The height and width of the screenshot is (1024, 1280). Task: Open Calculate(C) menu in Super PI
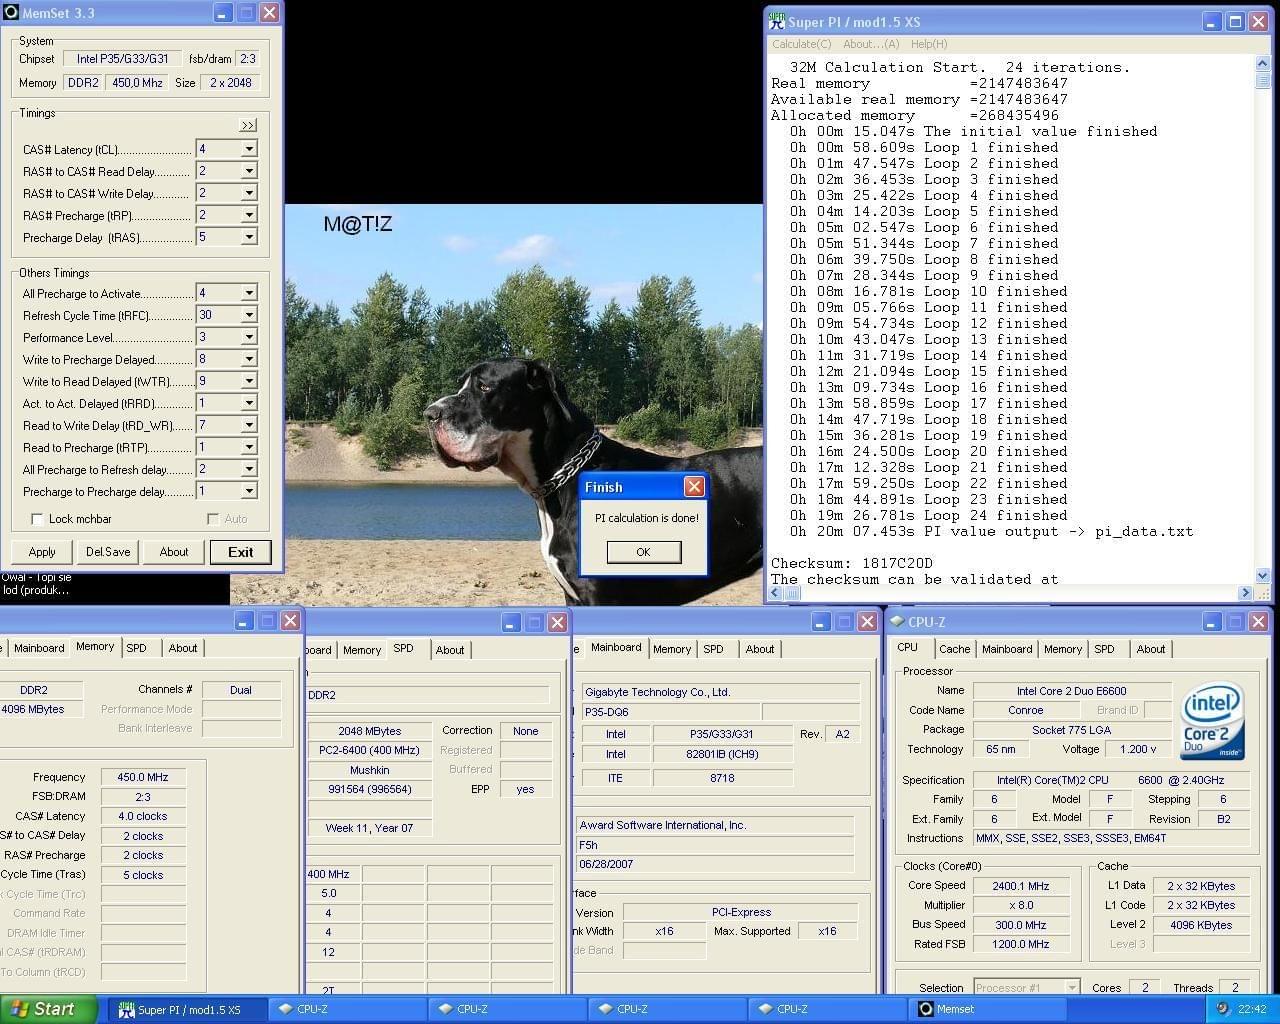802,44
